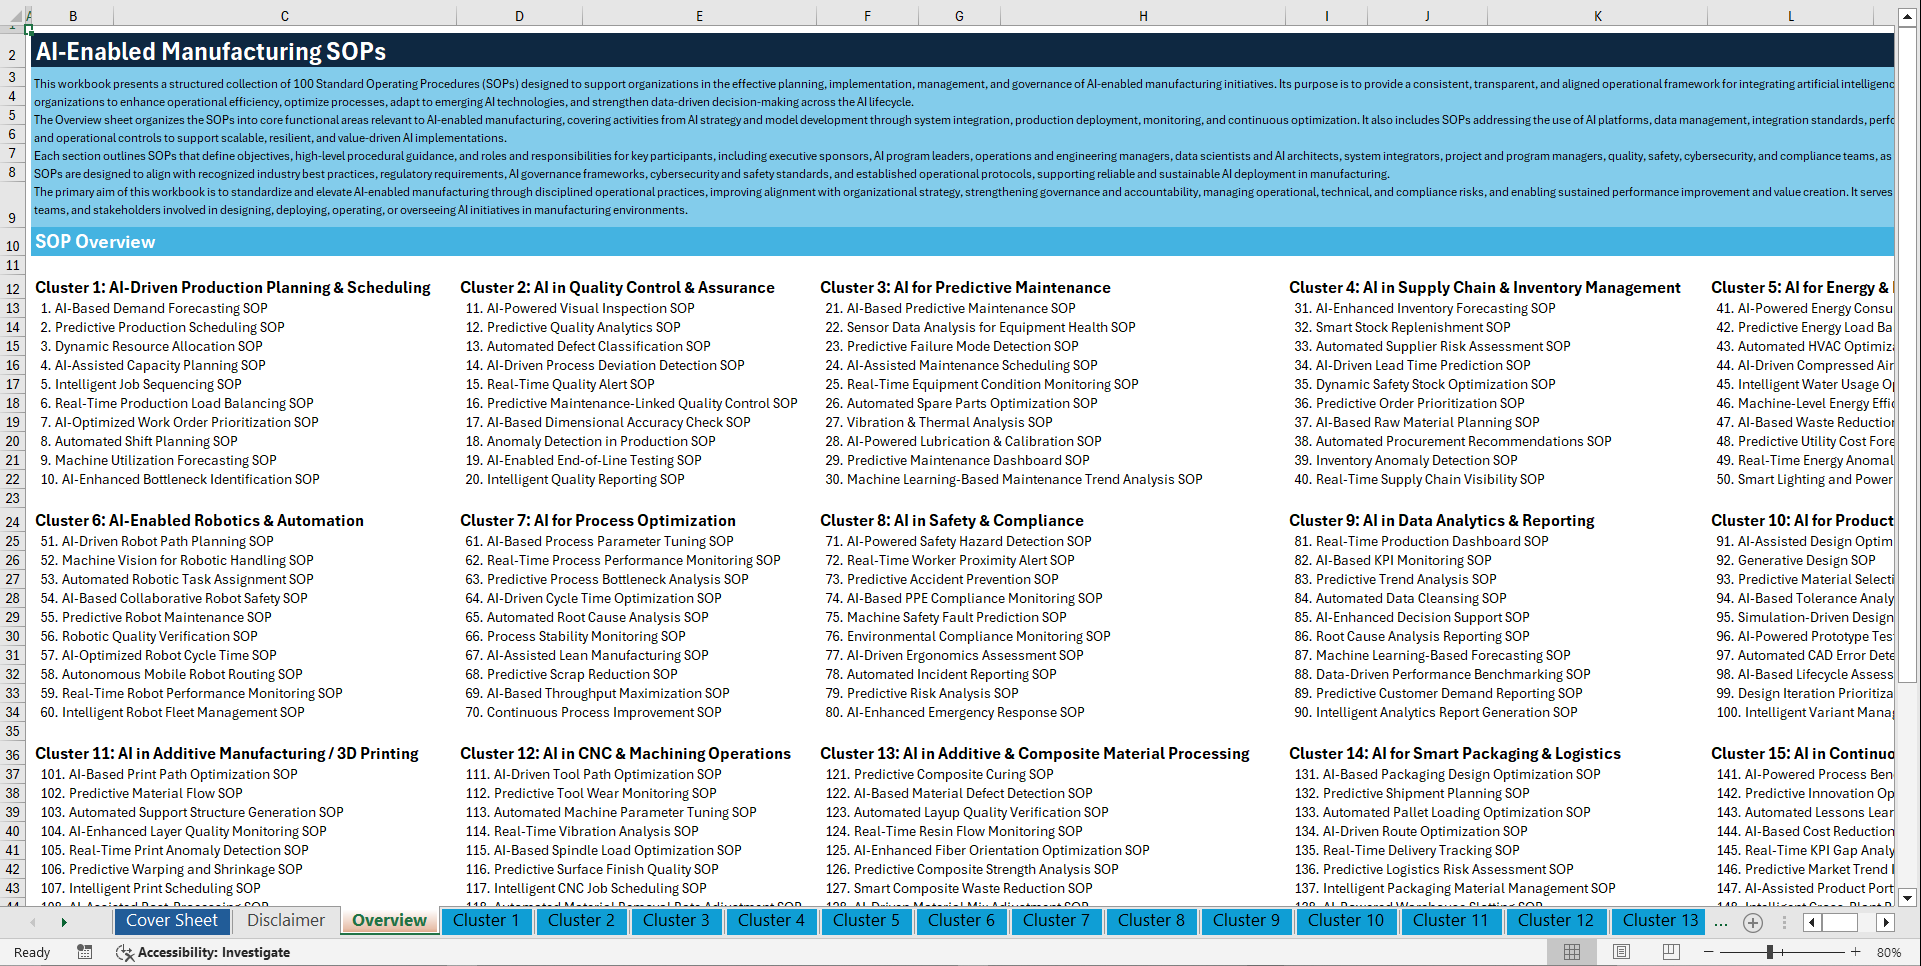Select the row 12 header
The height and width of the screenshot is (966, 1921).
(13, 287)
